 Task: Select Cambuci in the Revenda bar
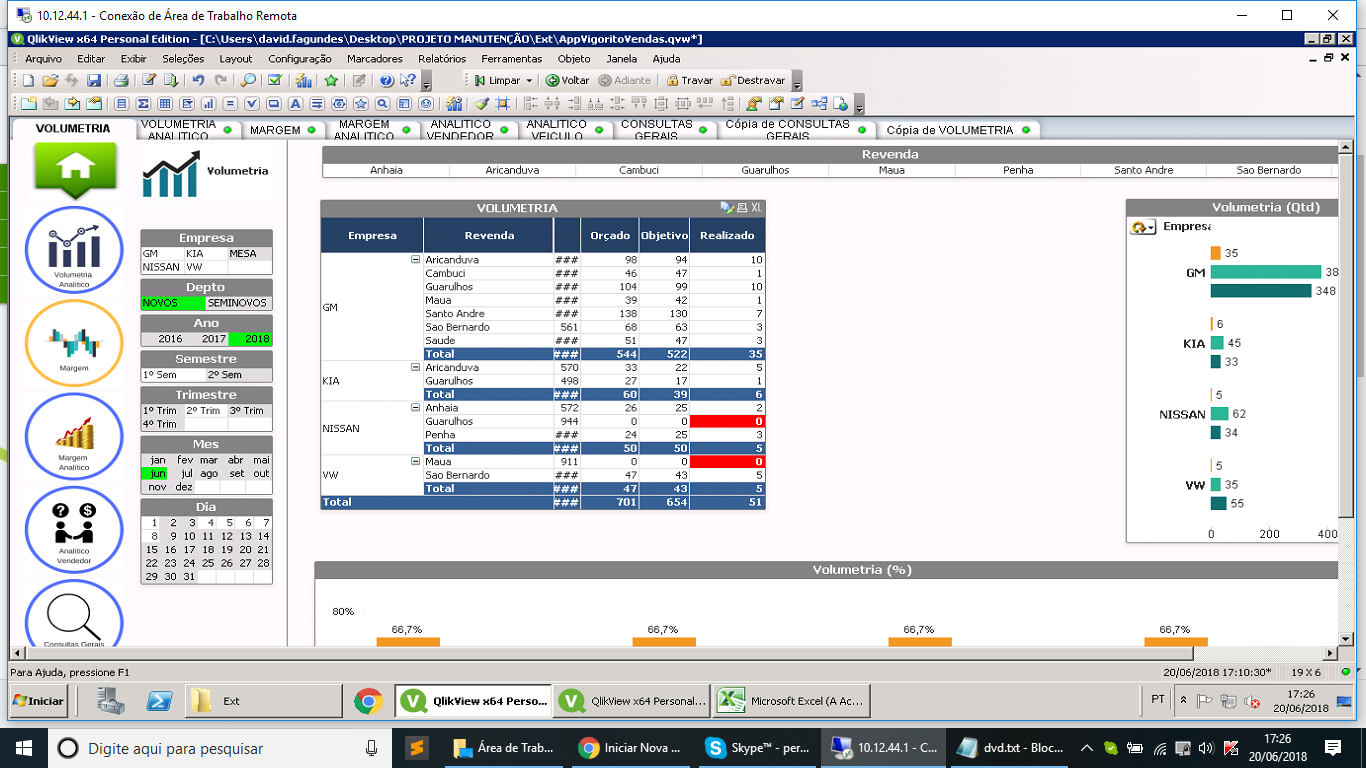639,170
